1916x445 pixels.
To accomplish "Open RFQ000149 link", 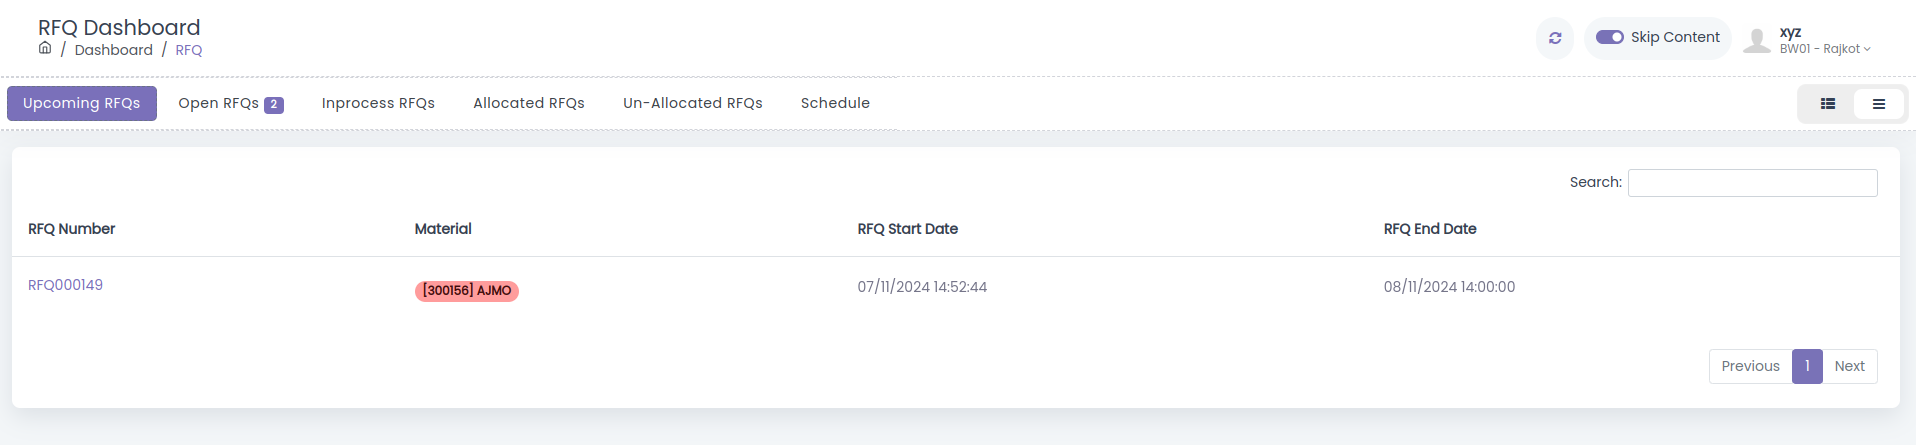I will (65, 285).
